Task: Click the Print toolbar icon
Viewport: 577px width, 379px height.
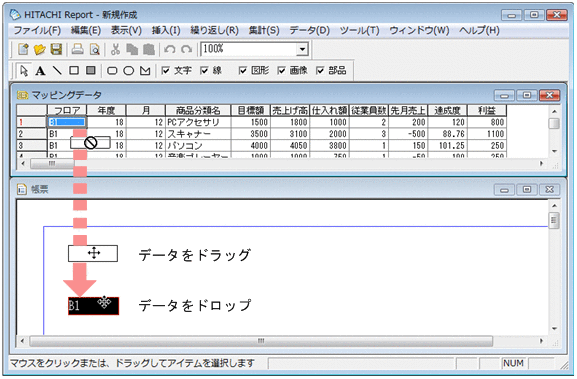Action: tap(77, 49)
